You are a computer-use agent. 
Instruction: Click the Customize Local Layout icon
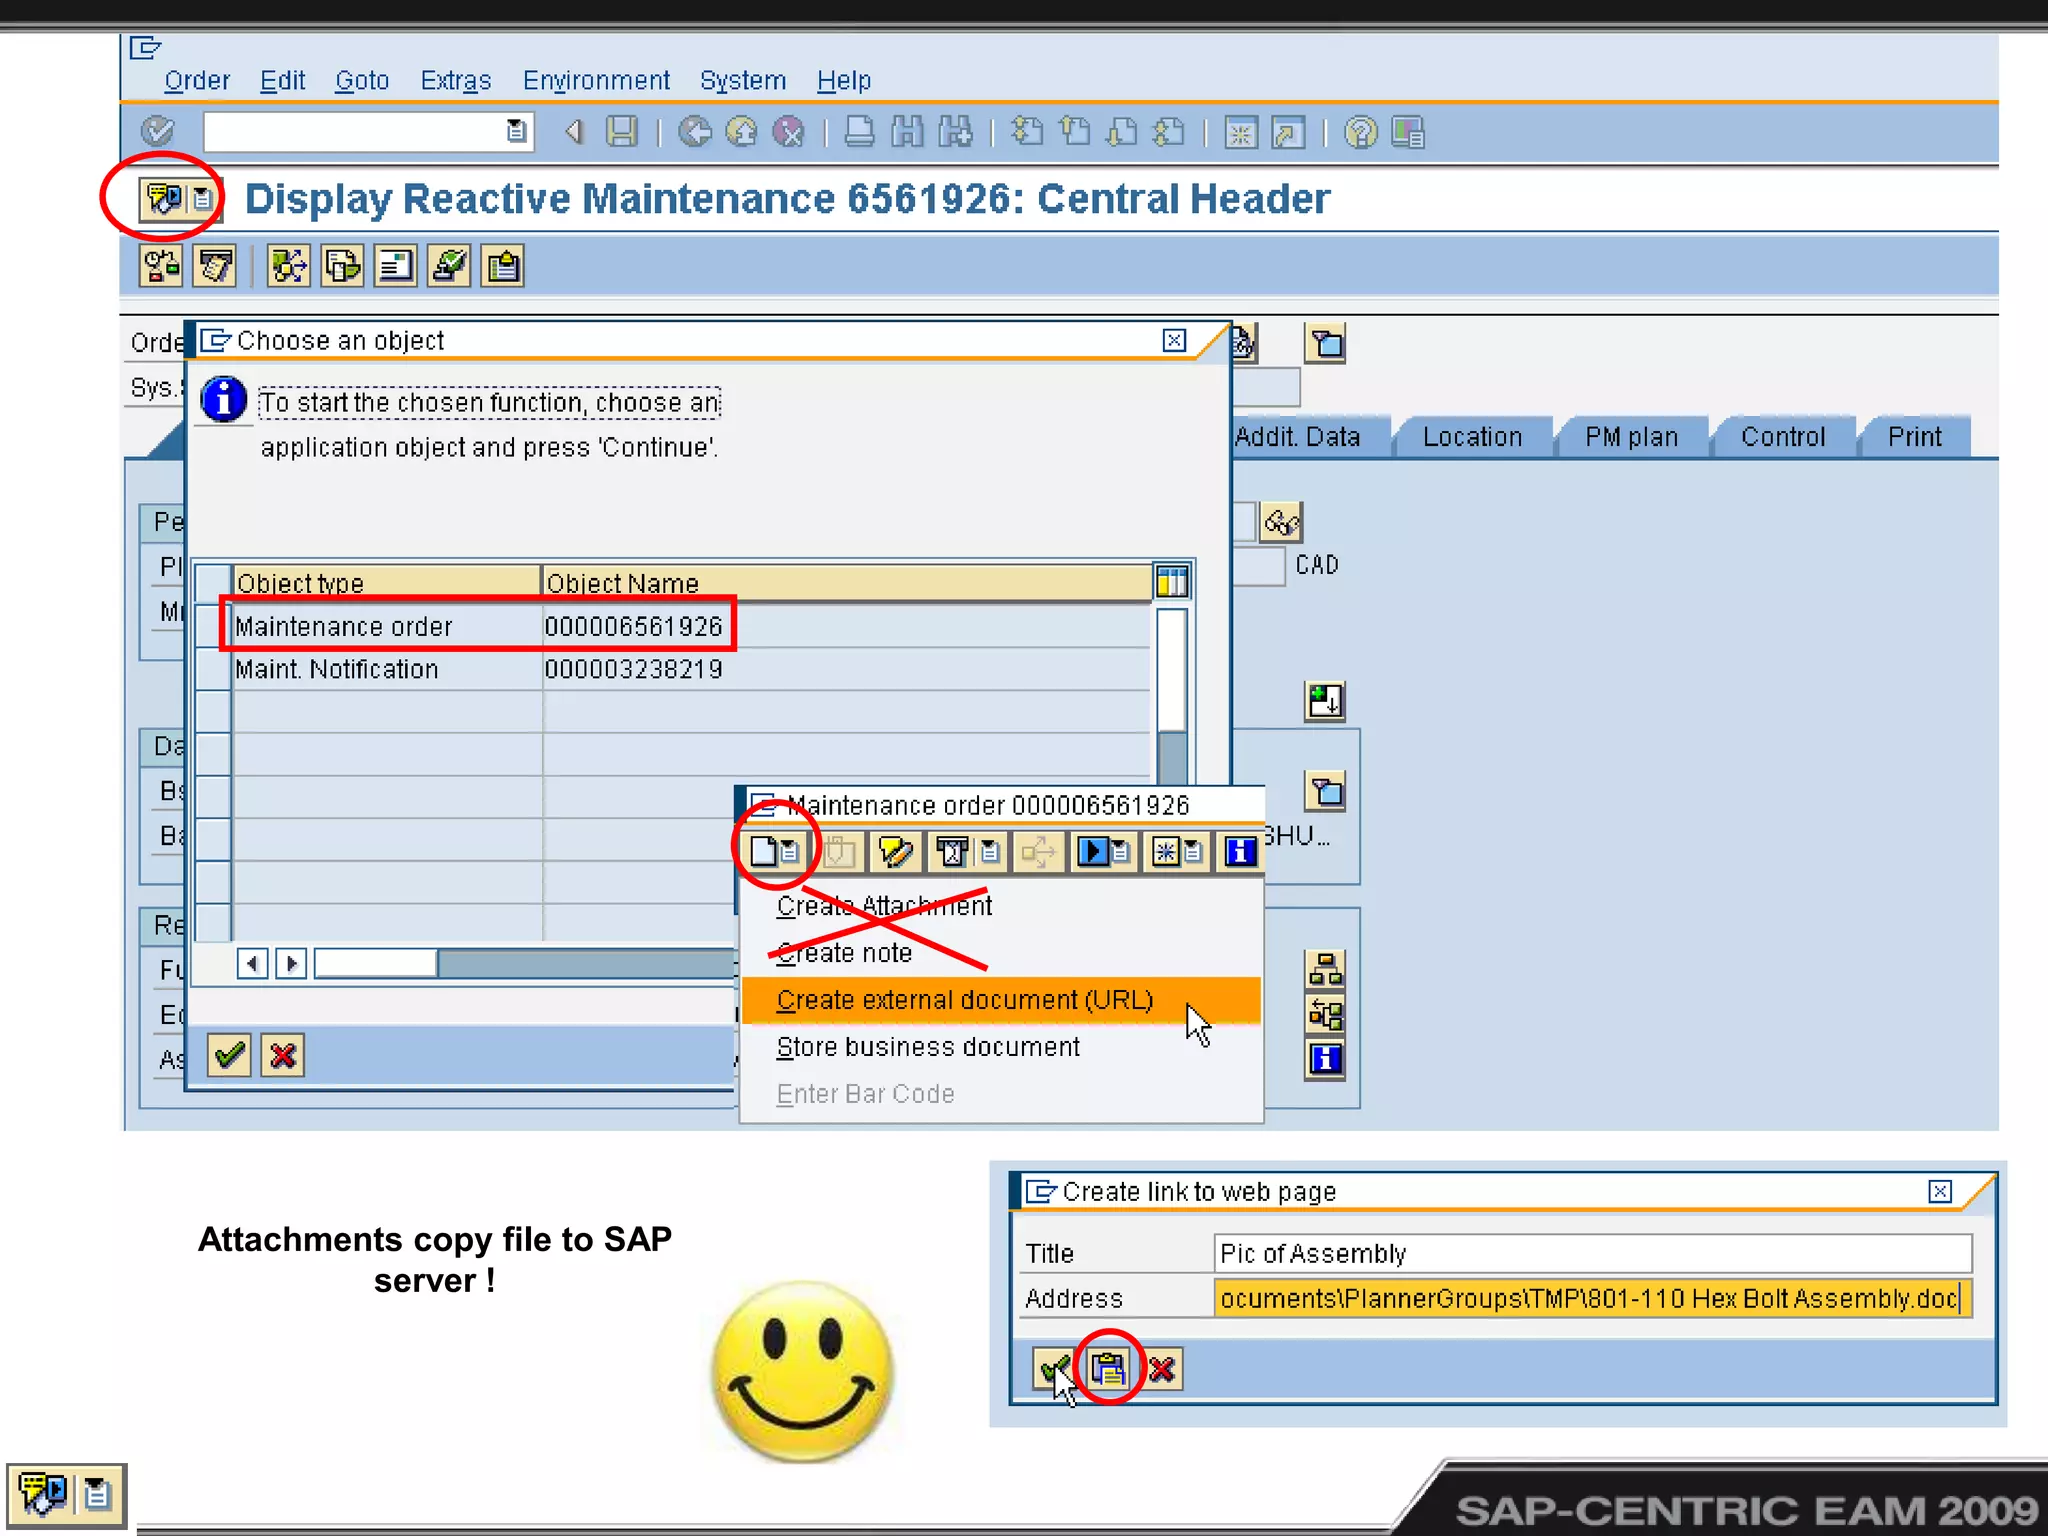(x=1408, y=131)
